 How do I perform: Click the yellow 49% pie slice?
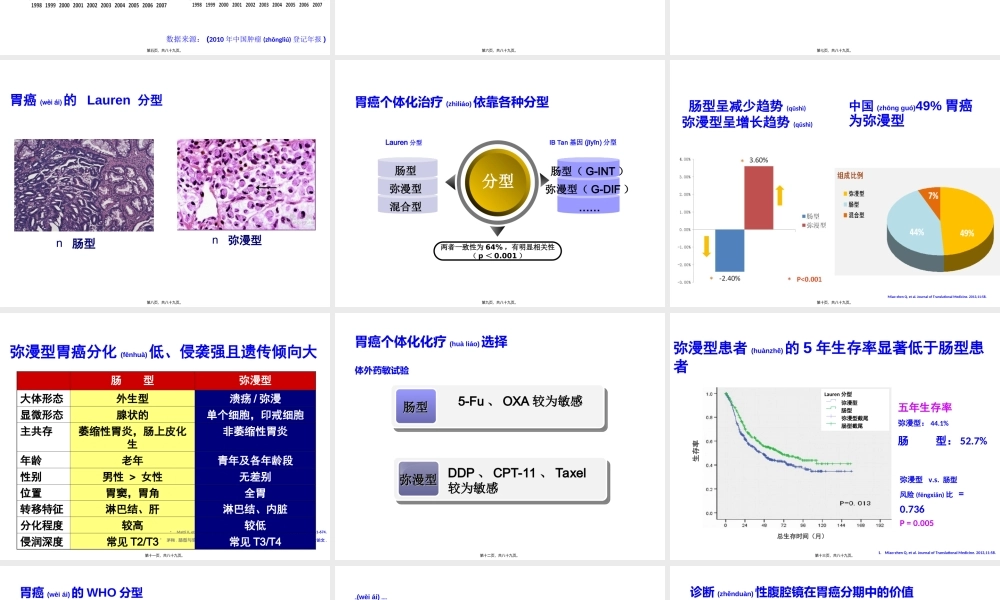pyautogui.click(x=965, y=233)
